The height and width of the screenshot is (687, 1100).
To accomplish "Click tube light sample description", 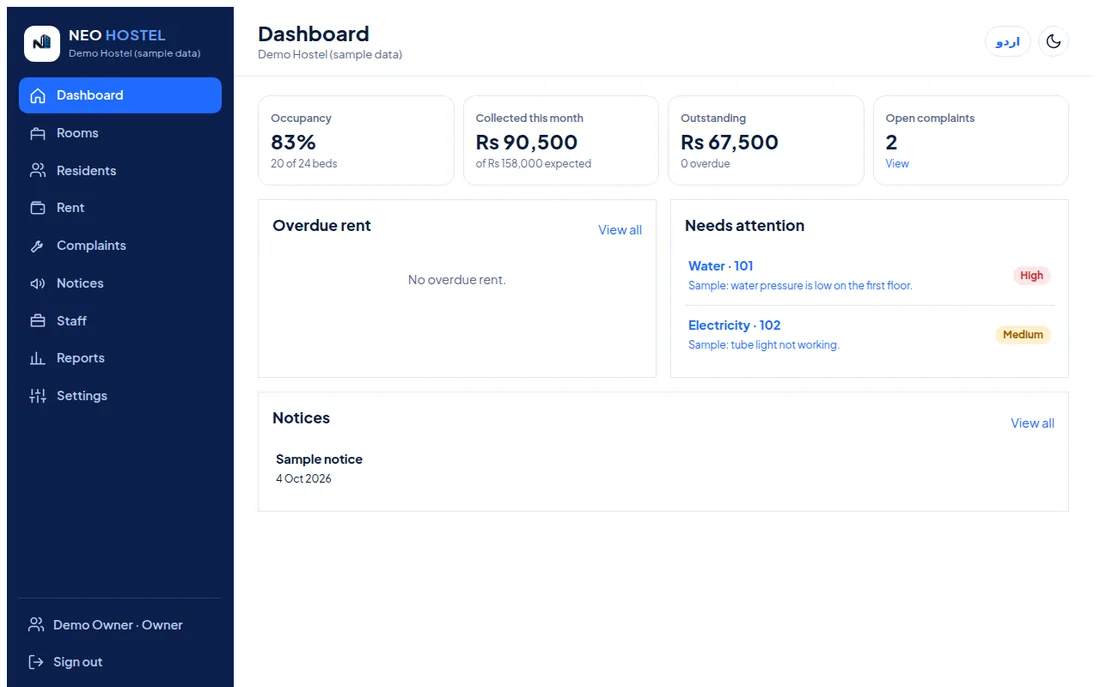I will [x=763, y=345].
